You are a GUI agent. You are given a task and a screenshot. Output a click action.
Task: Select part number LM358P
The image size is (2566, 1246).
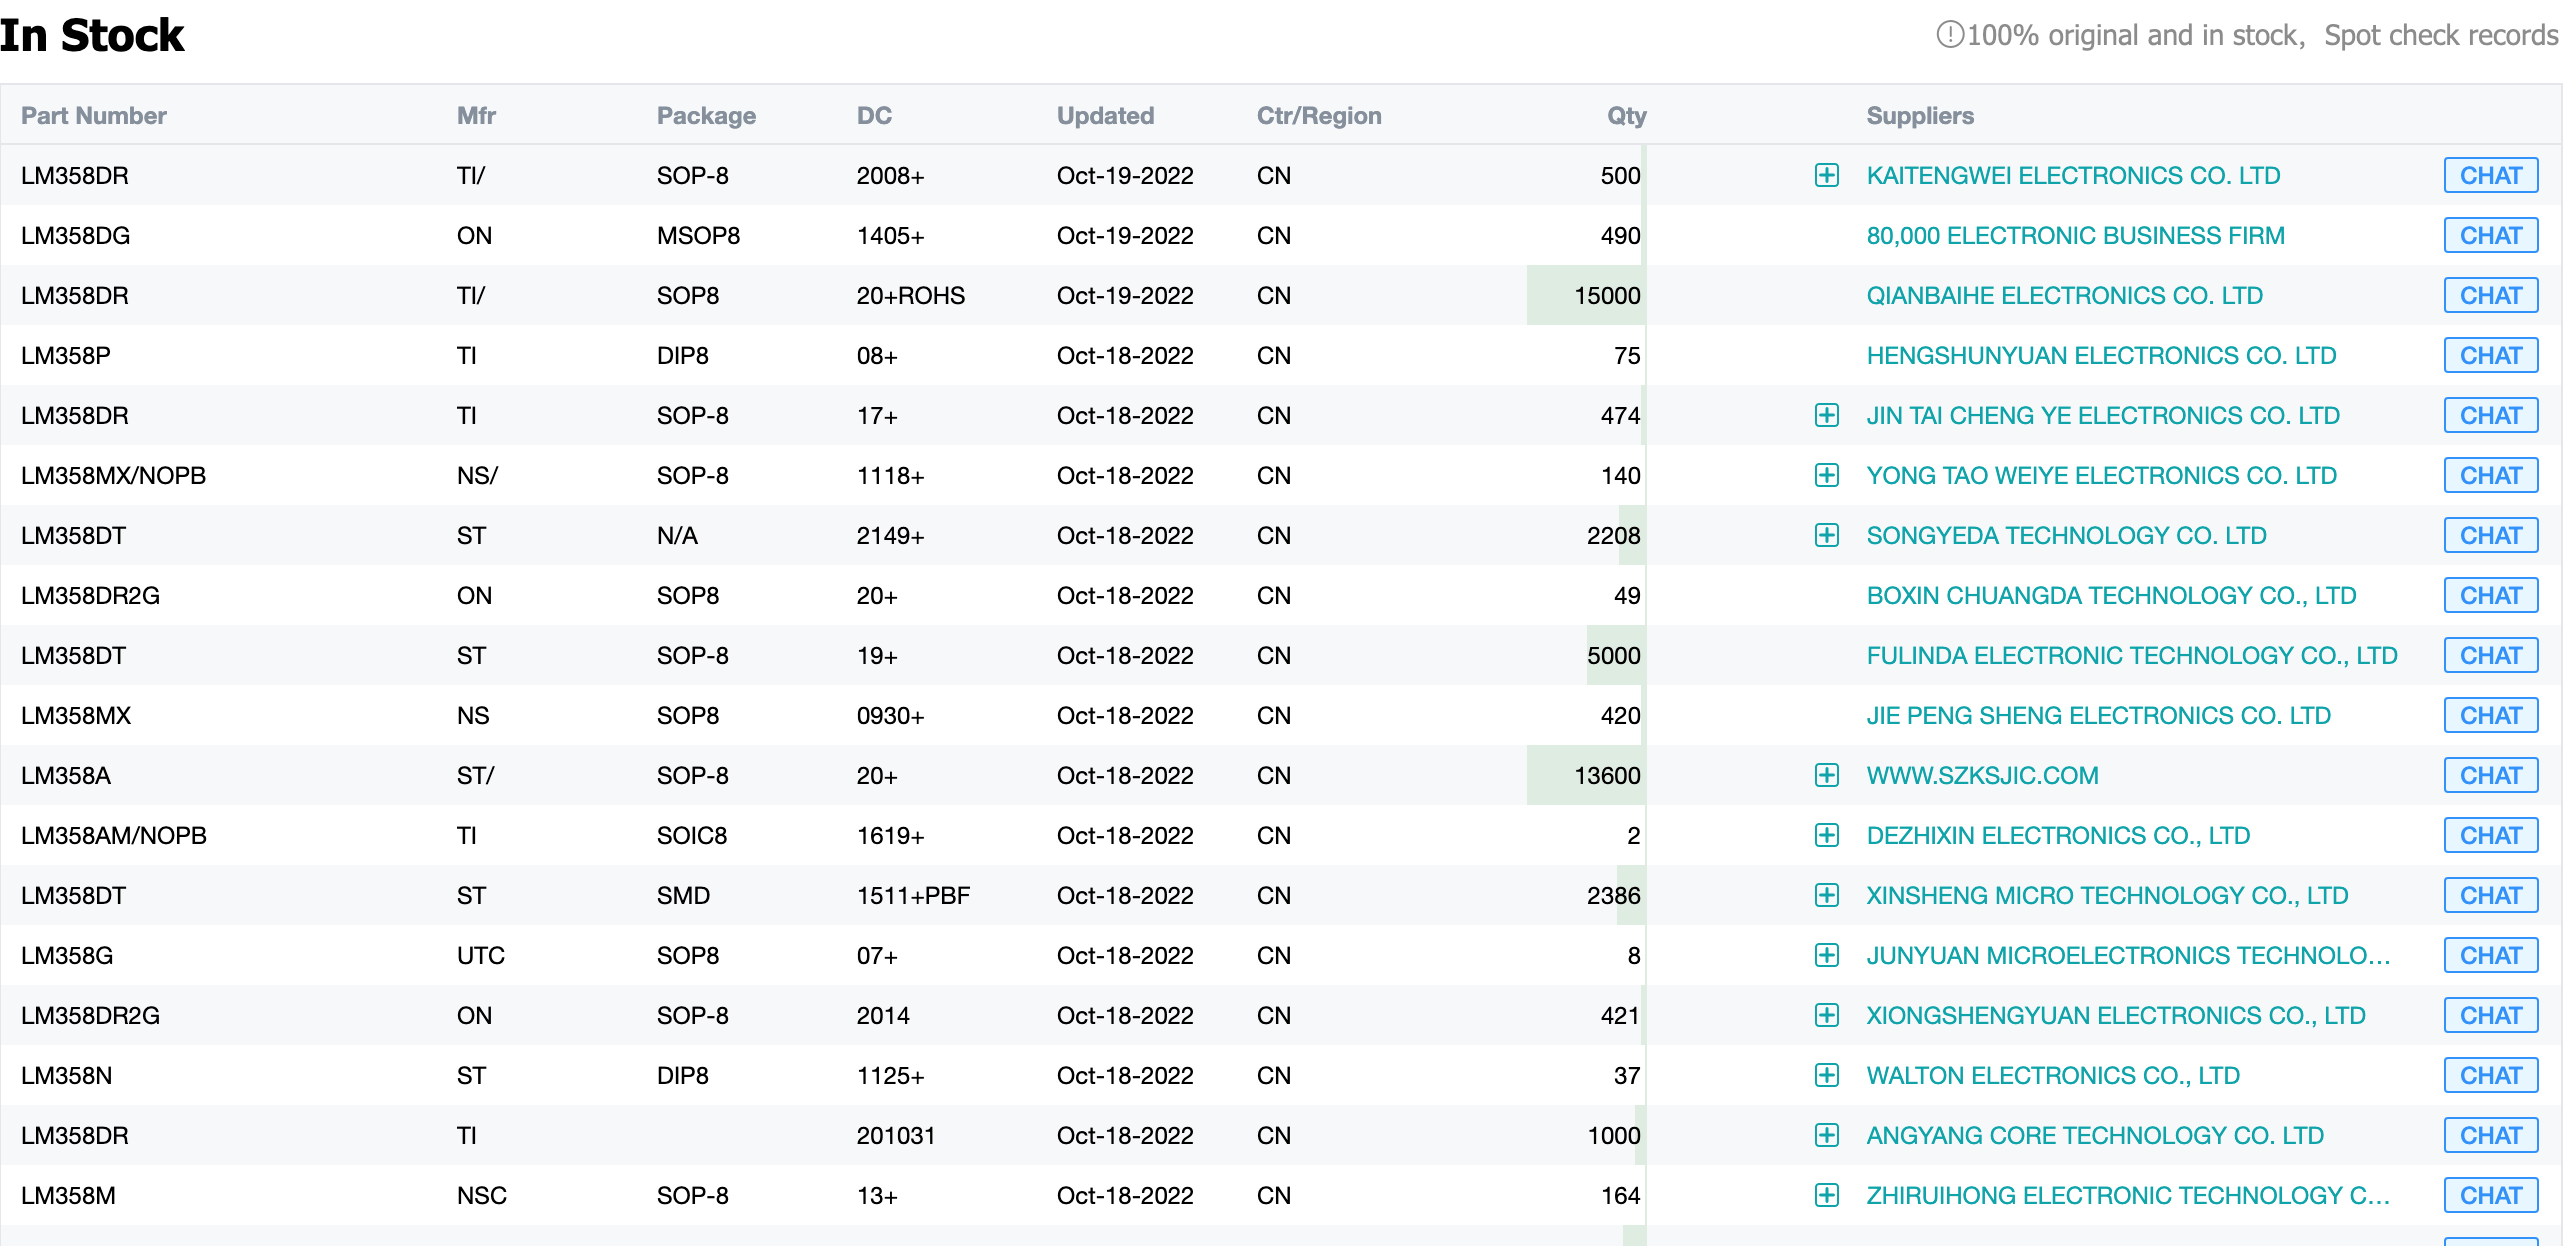pyautogui.click(x=65, y=355)
